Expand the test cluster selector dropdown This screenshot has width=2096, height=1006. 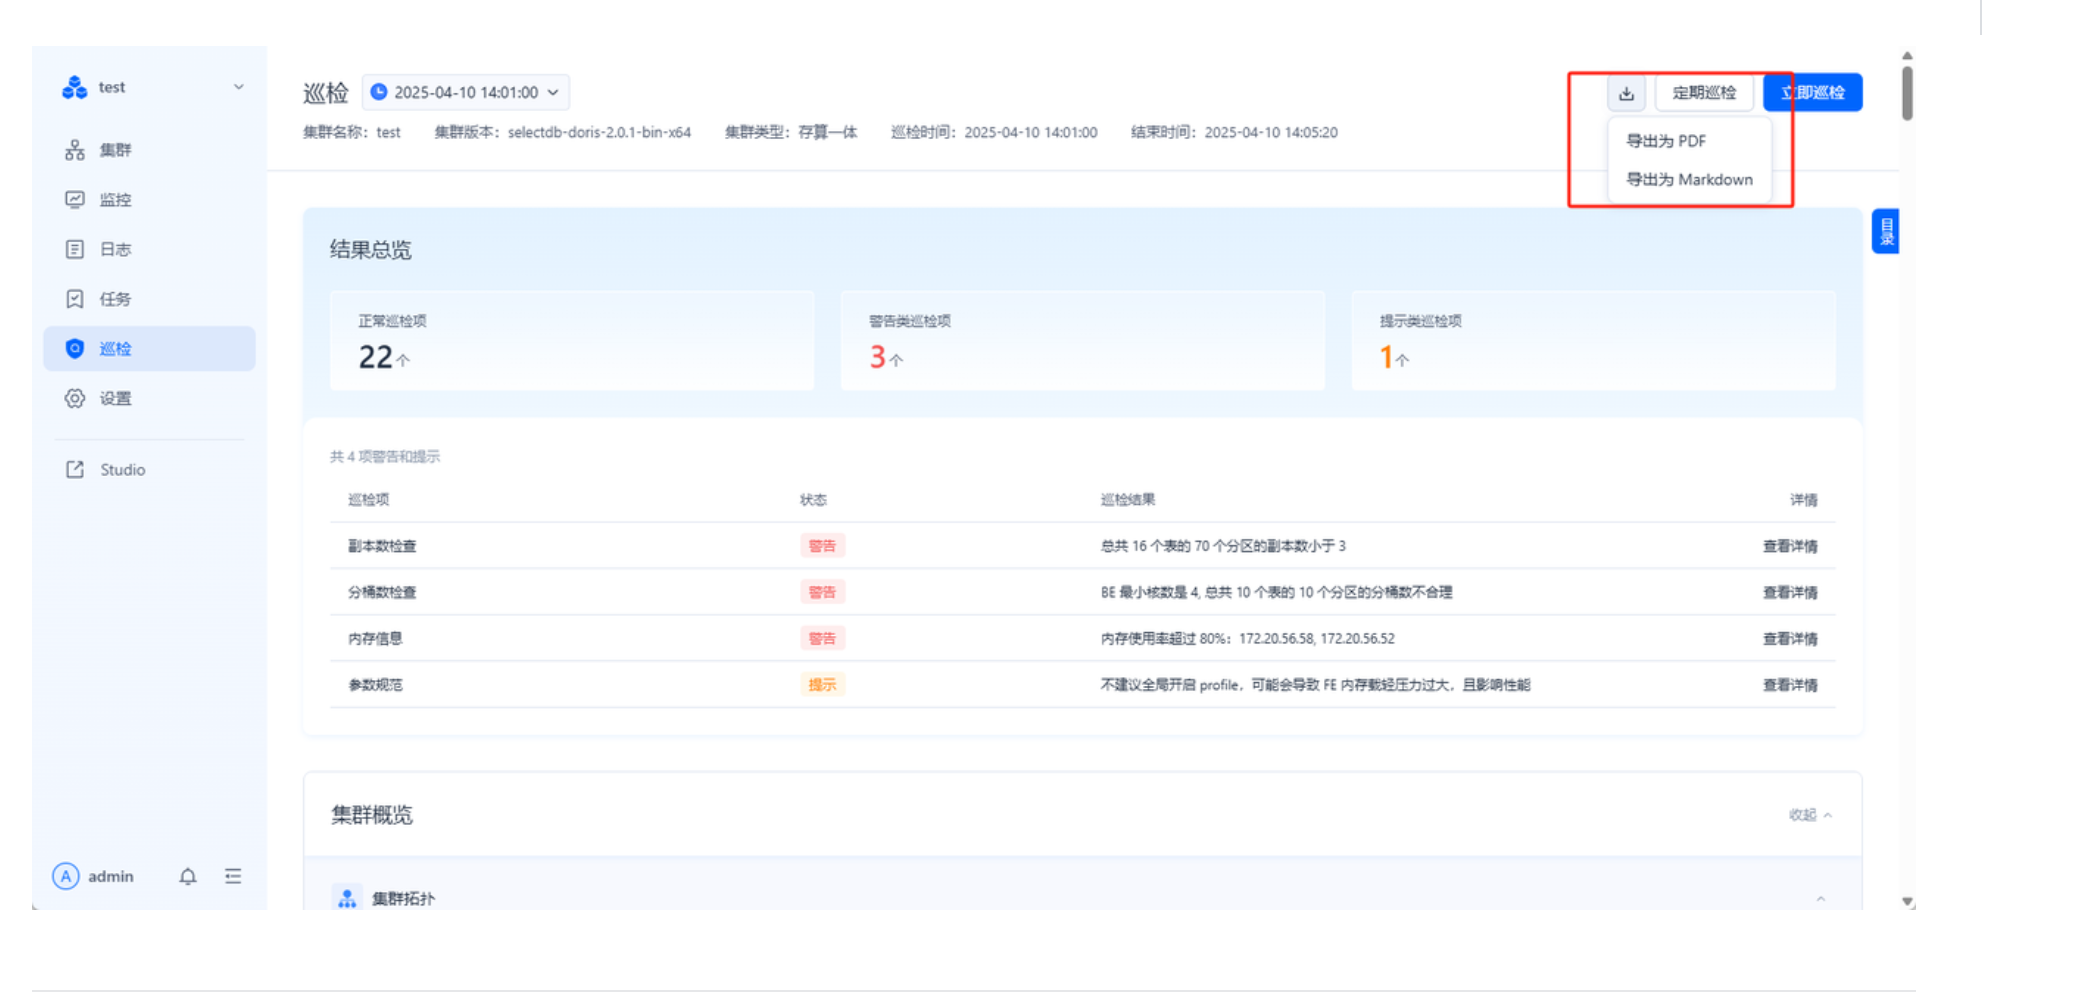coord(238,87)
